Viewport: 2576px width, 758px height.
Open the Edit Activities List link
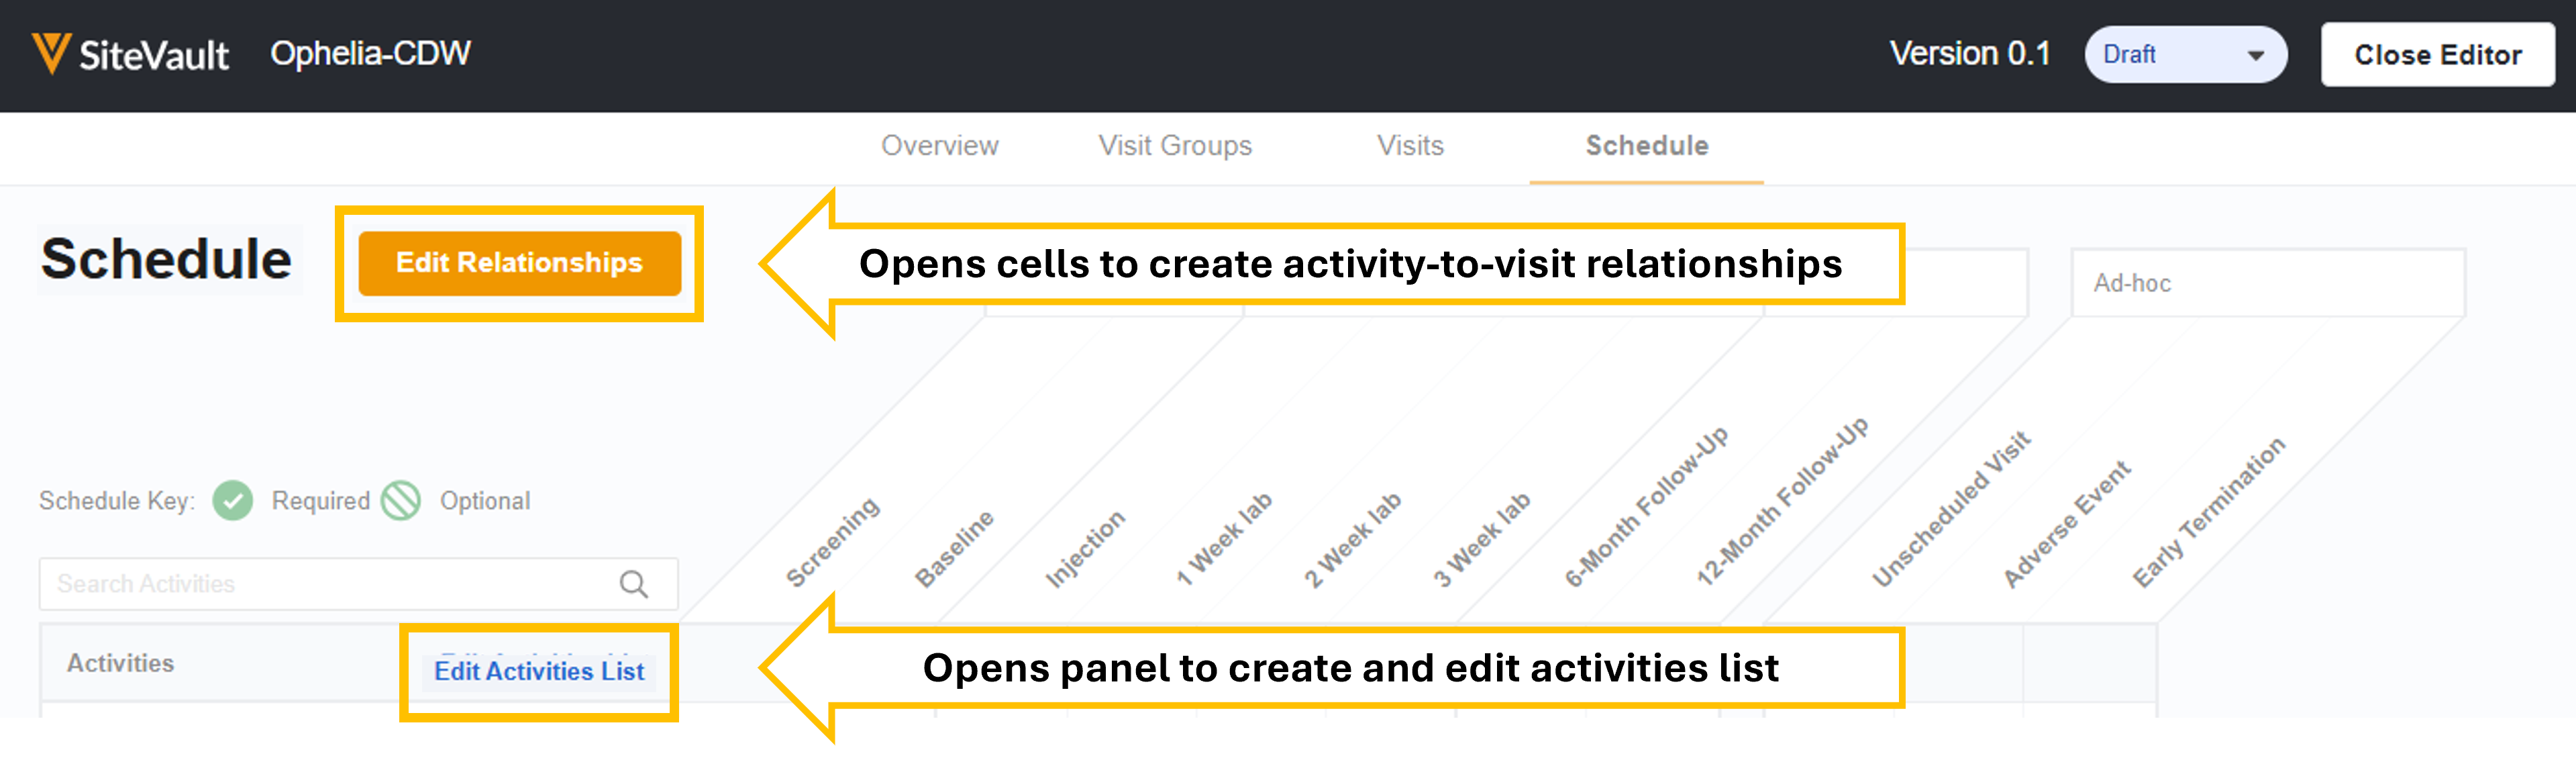click(x=539, y=671)
